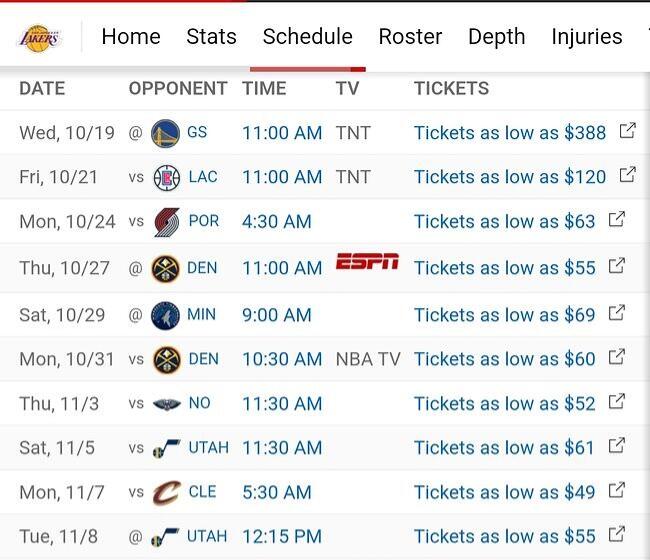
Task: Click Tickets as low as $63 link
Action: (504, 222)
